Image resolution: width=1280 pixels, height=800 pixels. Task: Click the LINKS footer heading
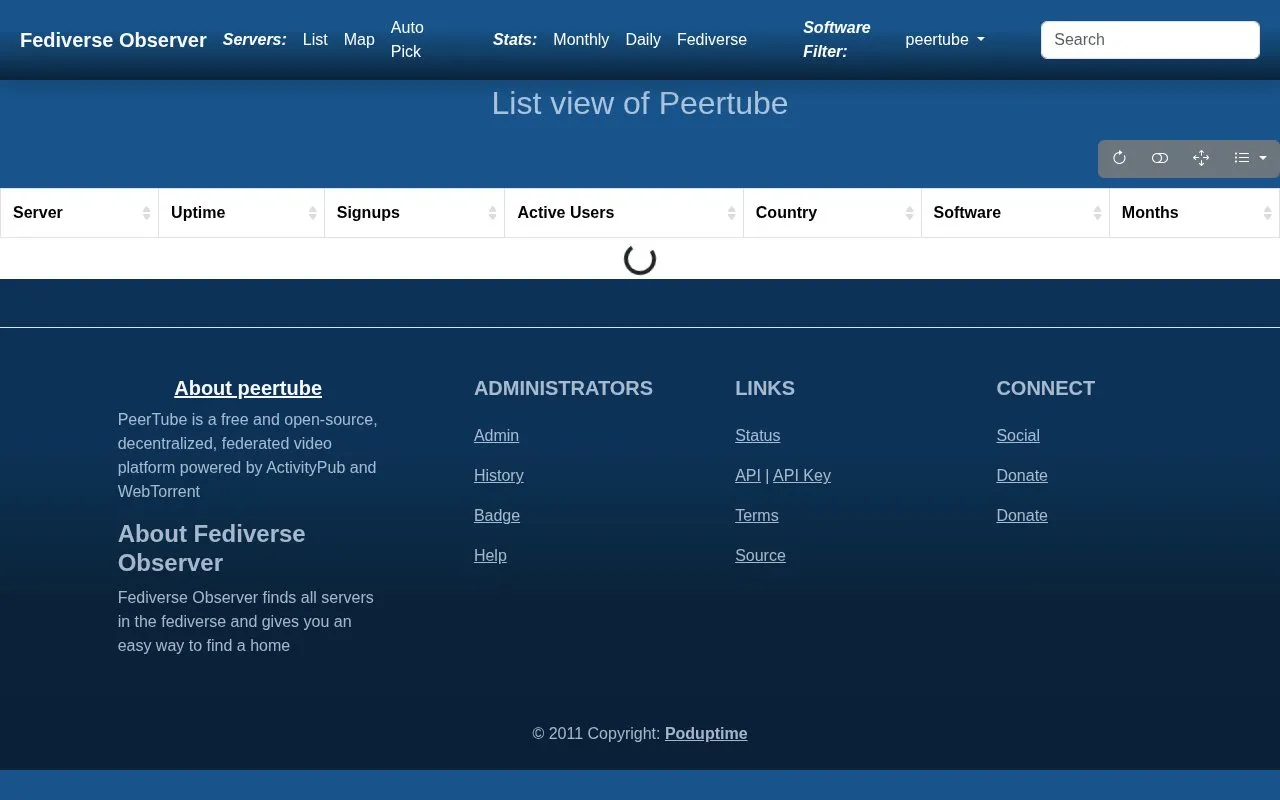pos(765,388)
